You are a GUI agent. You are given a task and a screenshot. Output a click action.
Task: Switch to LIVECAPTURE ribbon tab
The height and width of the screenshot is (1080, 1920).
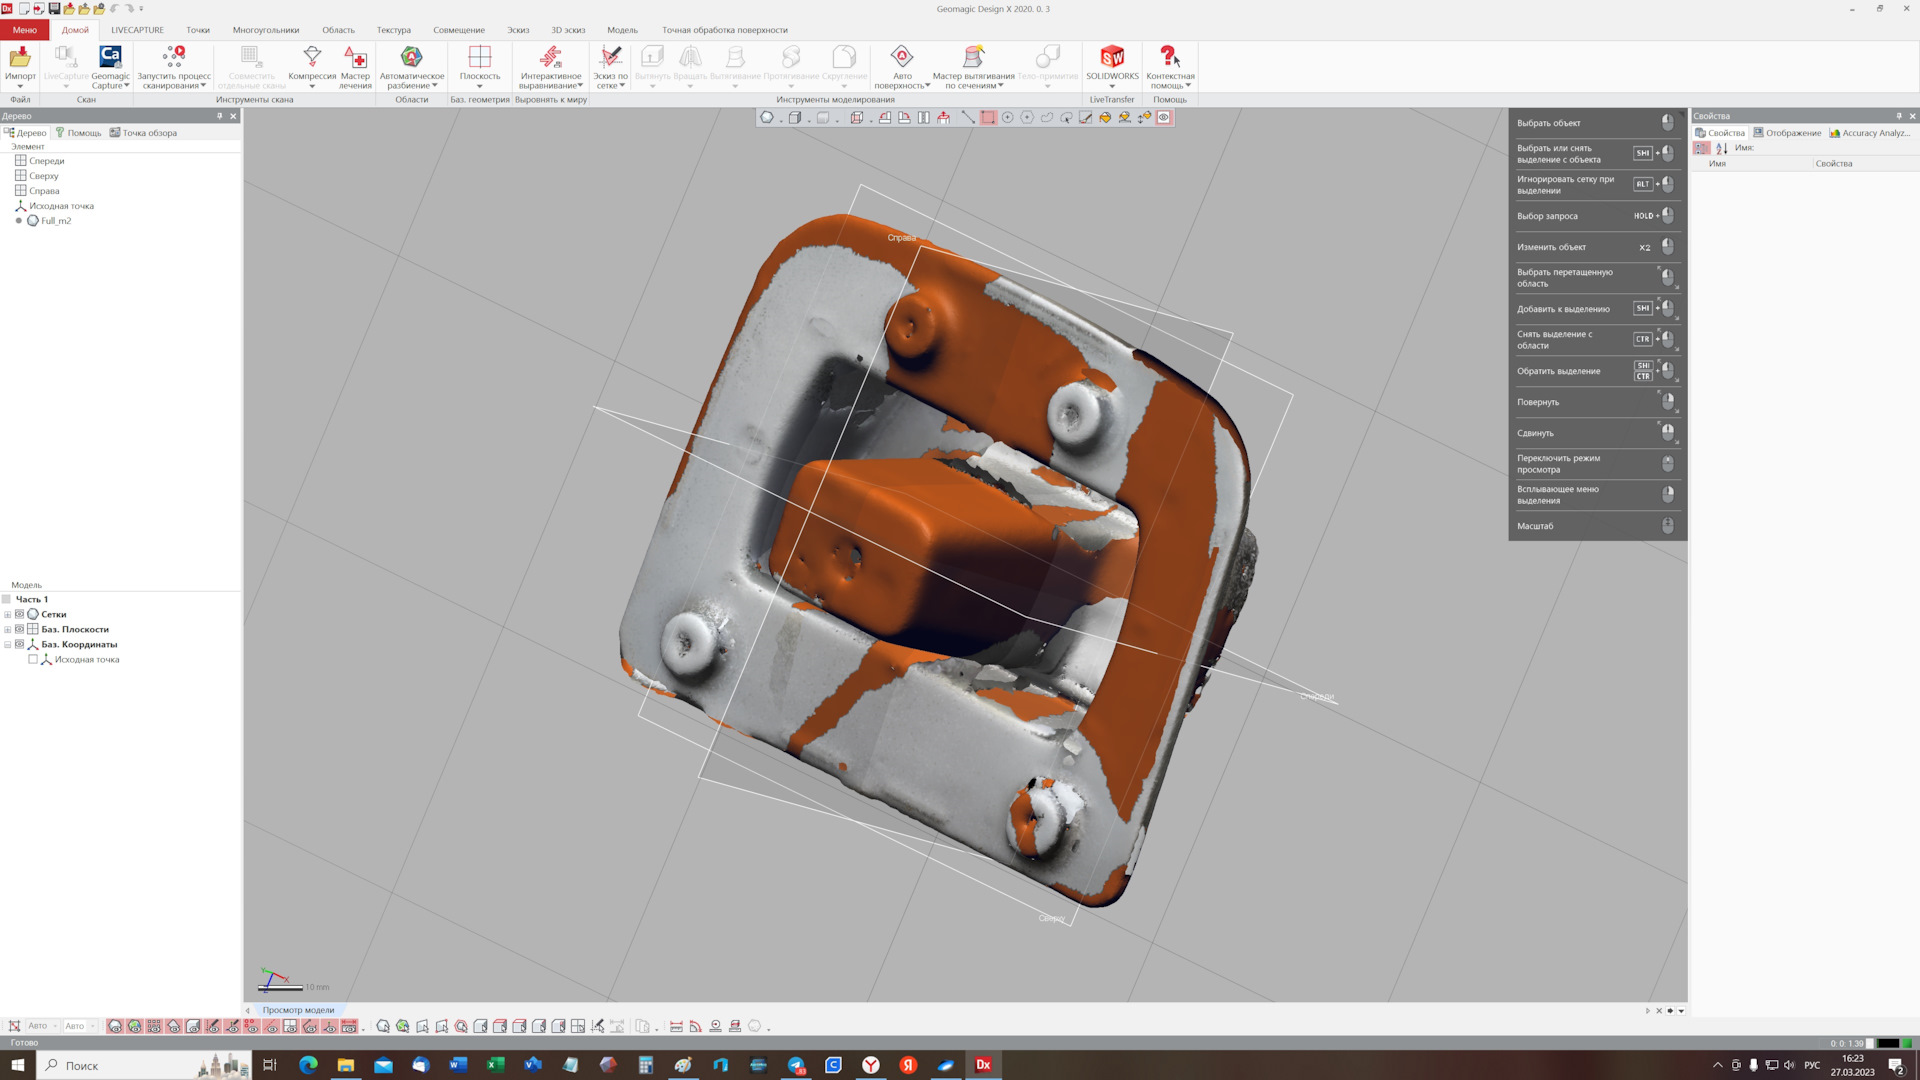coord(137,30)
